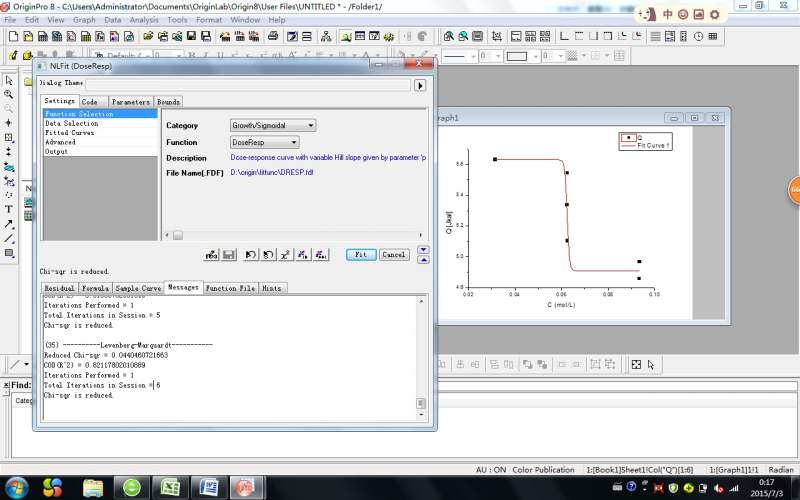Click the clock Date & Time stamp icon
Viewport: 800px width, 500px height.
pos(698,36)
